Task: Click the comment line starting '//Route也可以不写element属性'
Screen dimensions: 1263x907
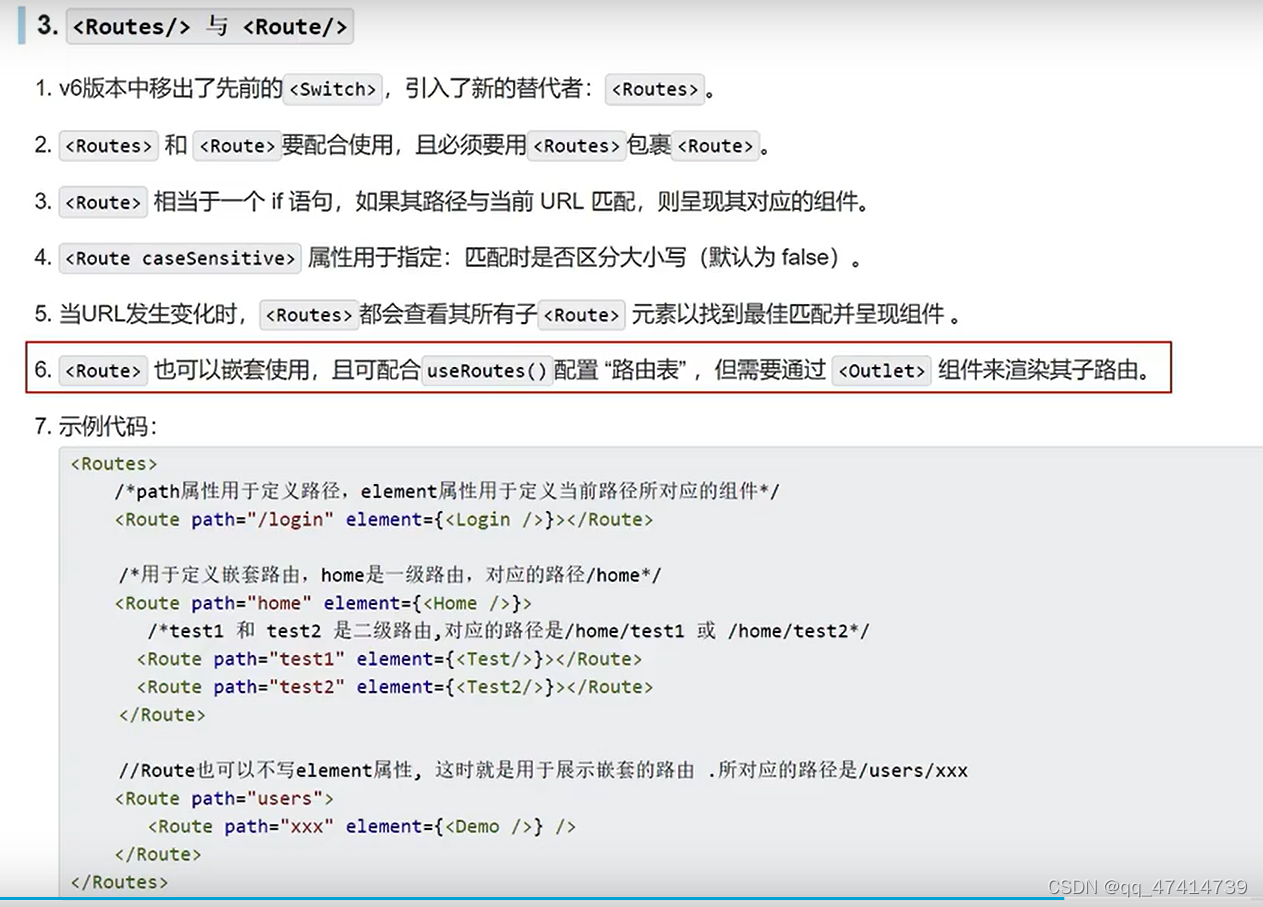Action: [543, 770]
